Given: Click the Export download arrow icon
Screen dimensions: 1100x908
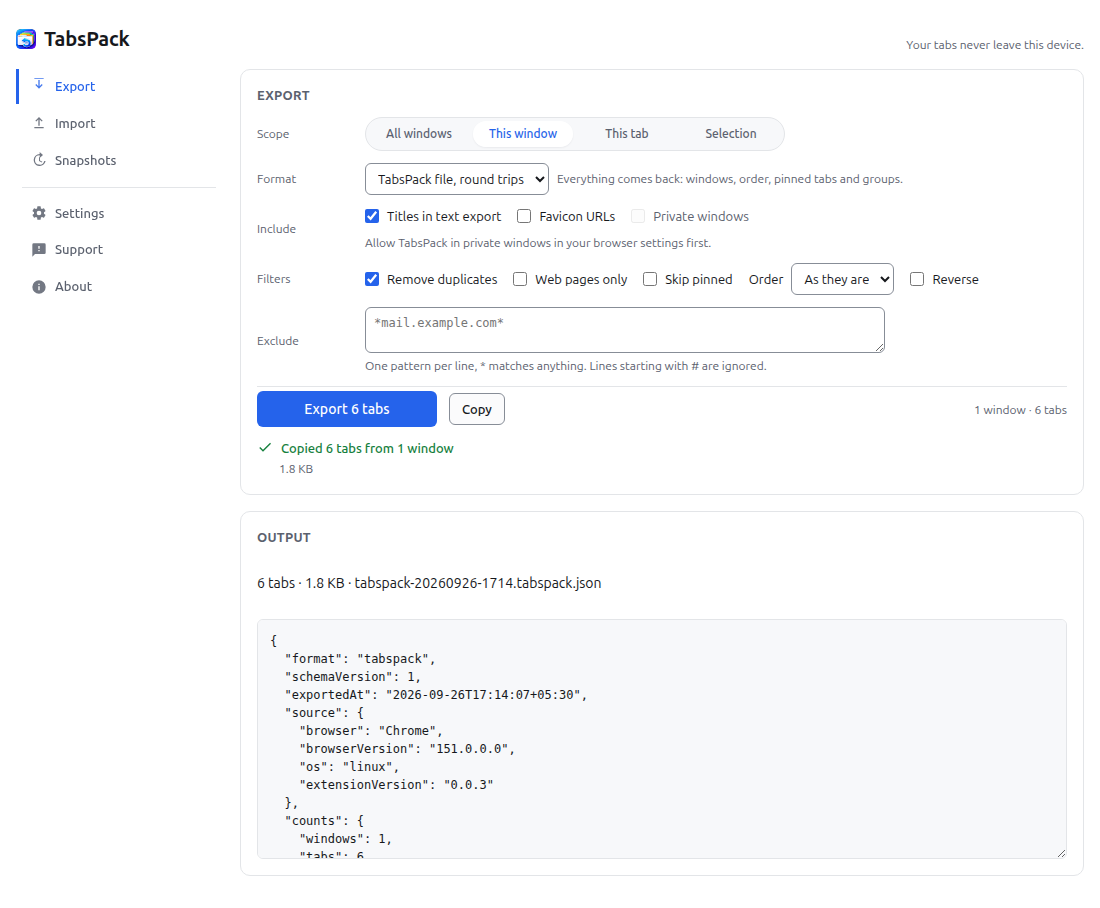Looking at the screenshot, I should click(x=39, y=85).
